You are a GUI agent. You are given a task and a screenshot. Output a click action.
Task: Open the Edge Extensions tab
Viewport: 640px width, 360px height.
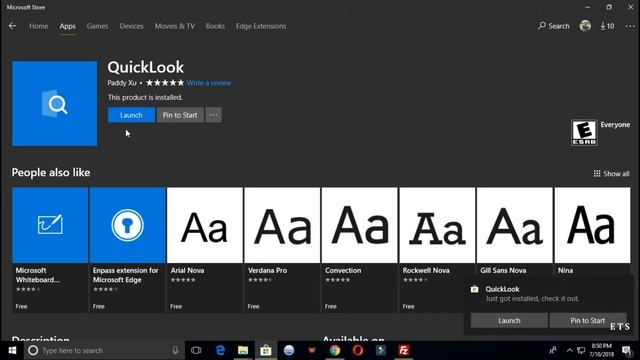coord(261,26)
